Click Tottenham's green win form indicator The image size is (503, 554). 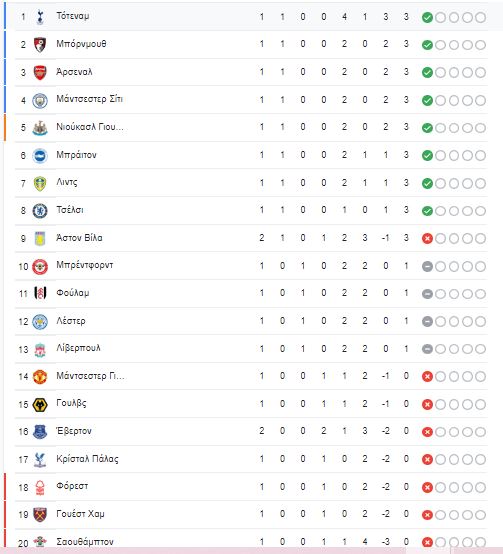coord(427,17)
